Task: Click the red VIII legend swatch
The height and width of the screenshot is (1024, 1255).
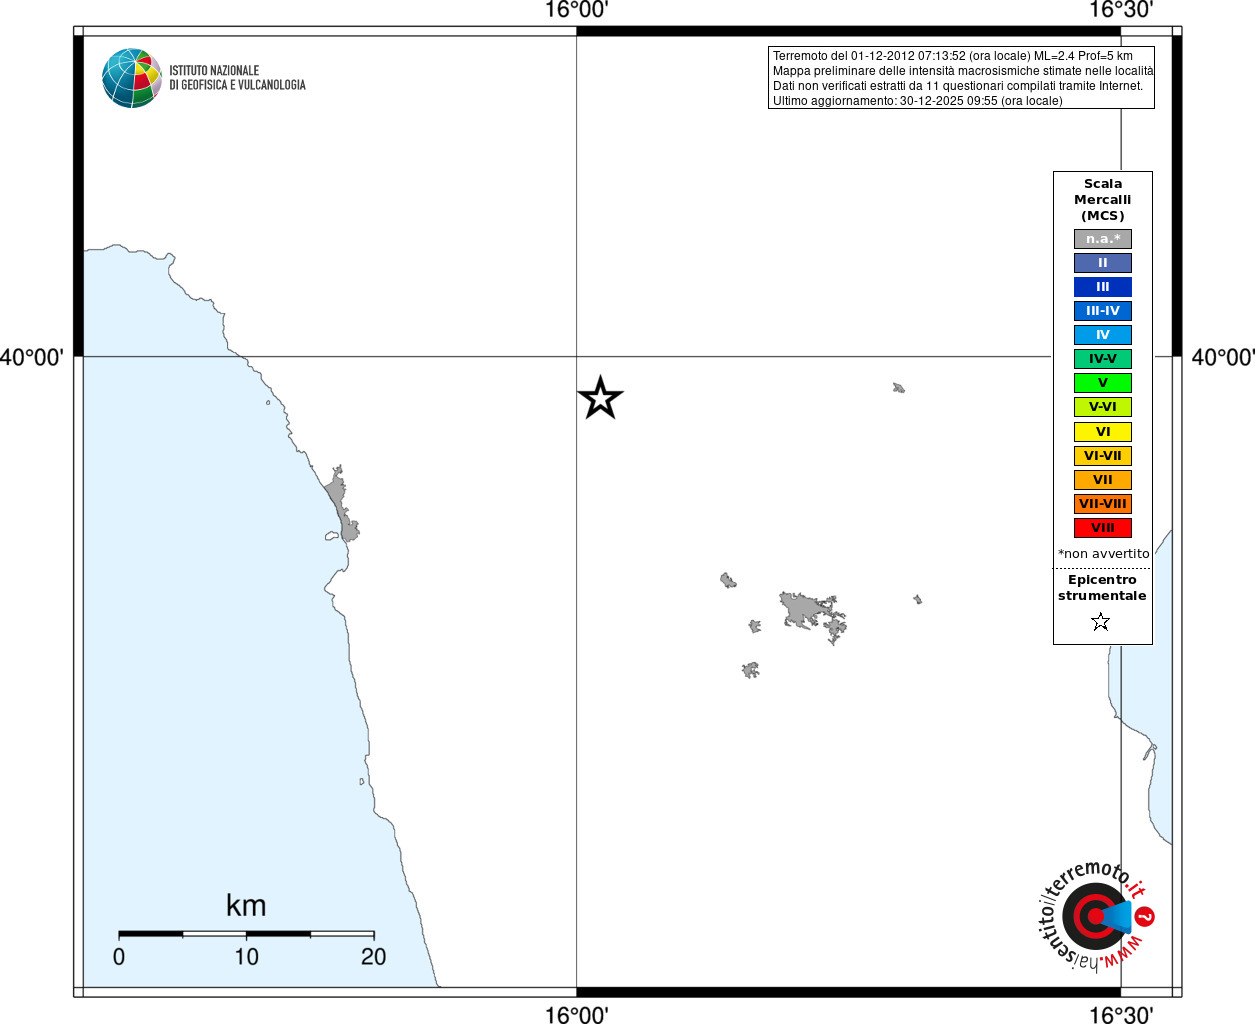Action: click(x=1103, y=528)
